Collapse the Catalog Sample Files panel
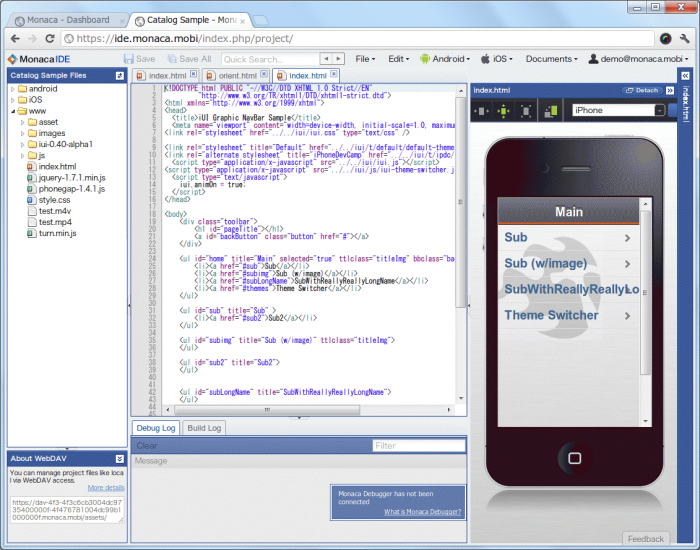700x550 pixels. 120,75
